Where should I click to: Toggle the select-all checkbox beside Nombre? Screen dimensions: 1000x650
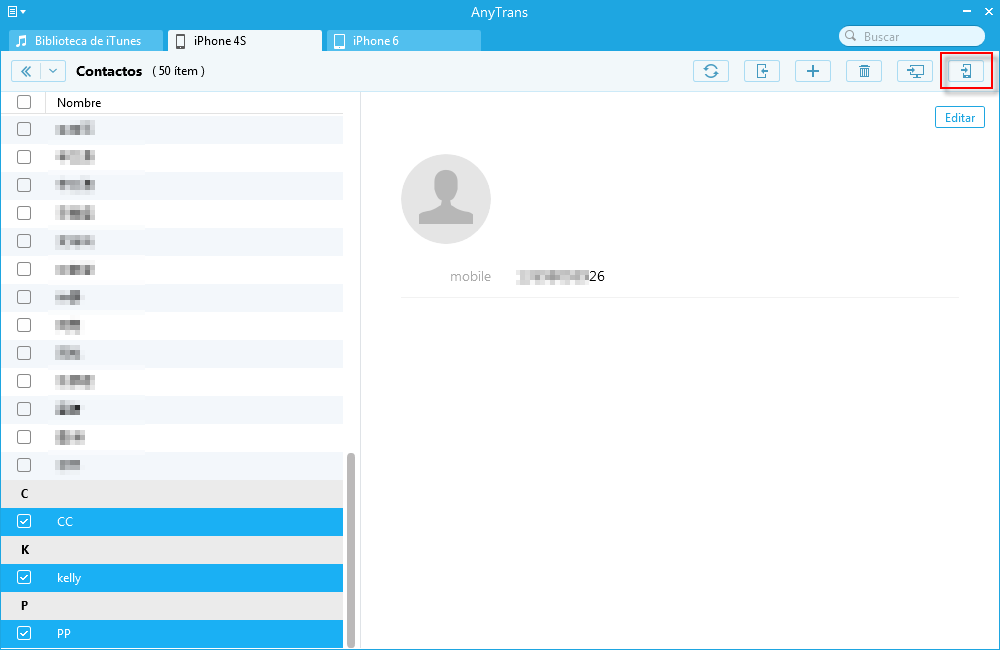tap(24, 102)
